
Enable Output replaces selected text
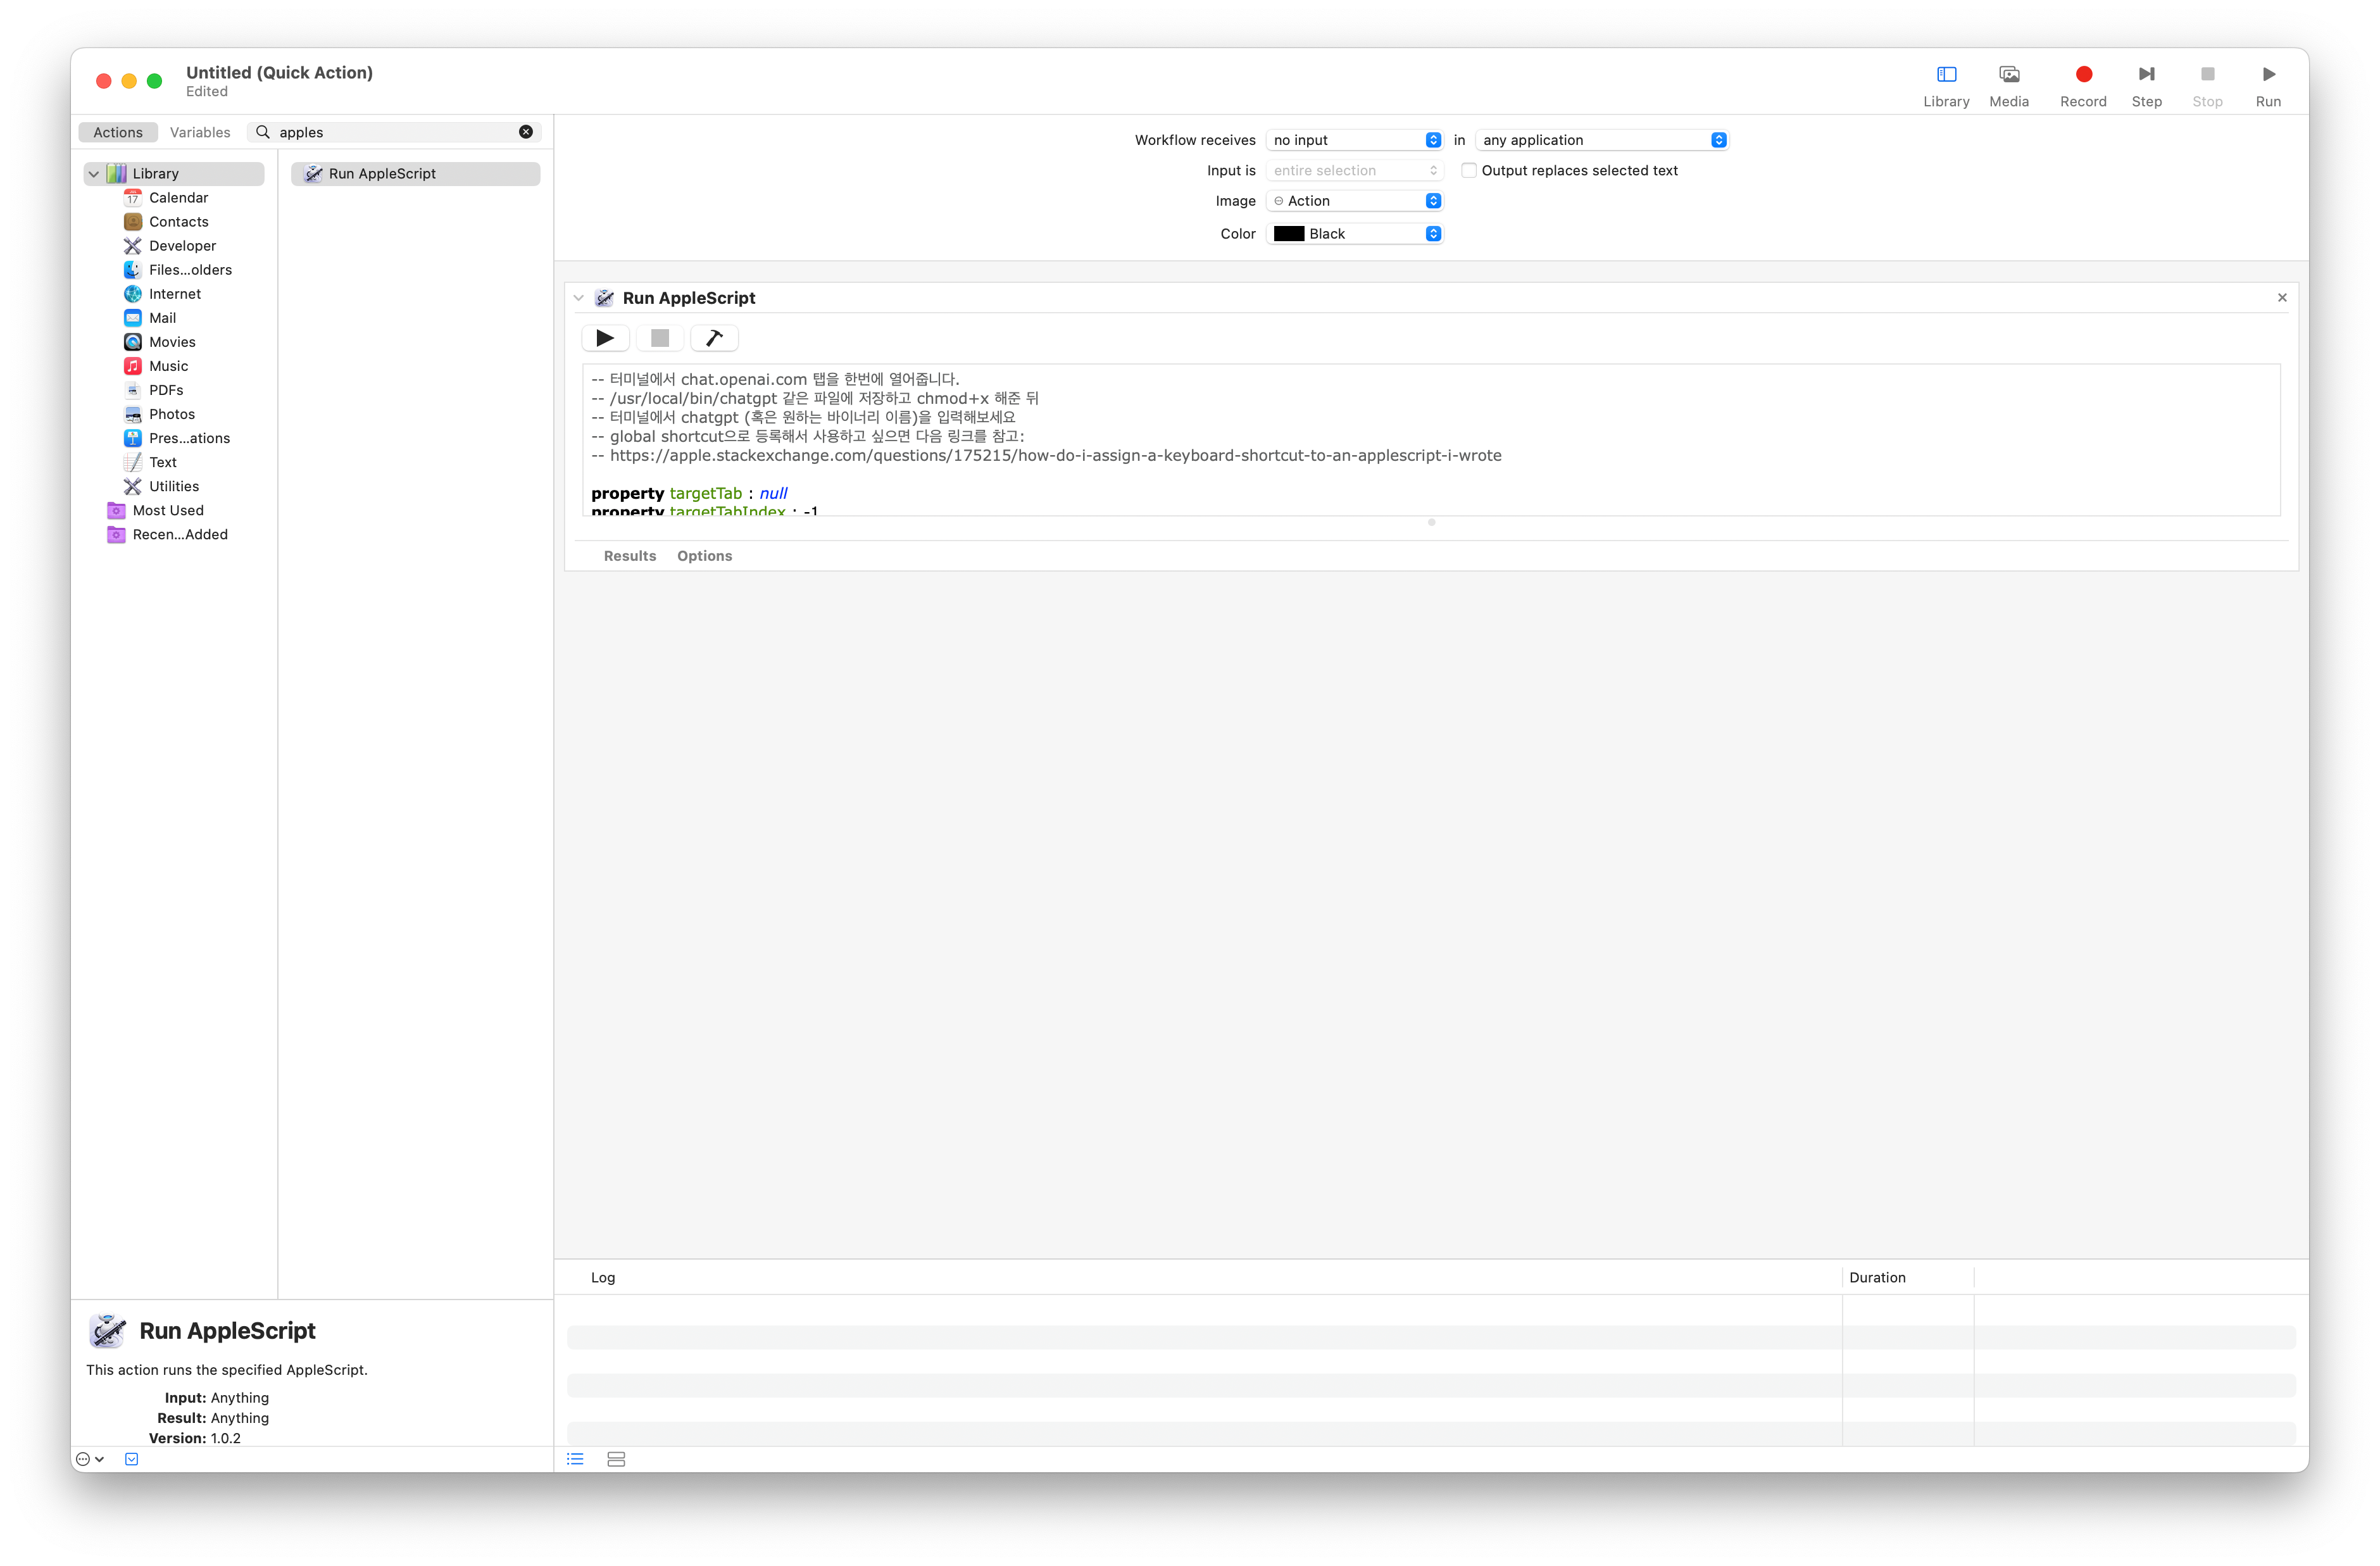(1468, 170)
